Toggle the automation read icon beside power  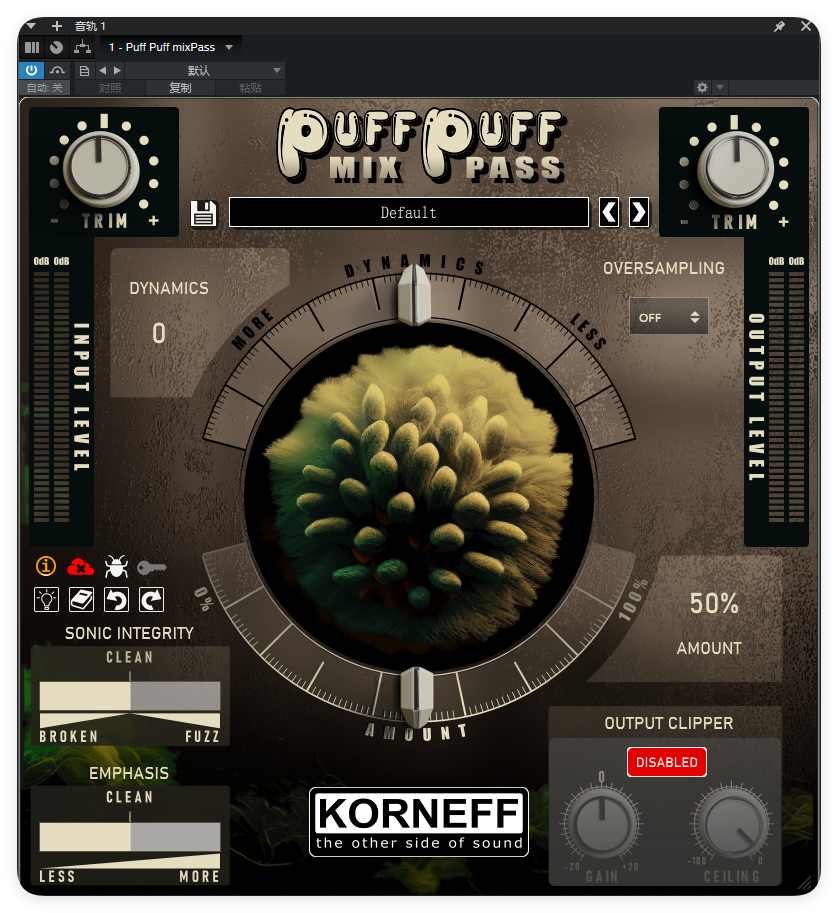(x=57, y=70)
